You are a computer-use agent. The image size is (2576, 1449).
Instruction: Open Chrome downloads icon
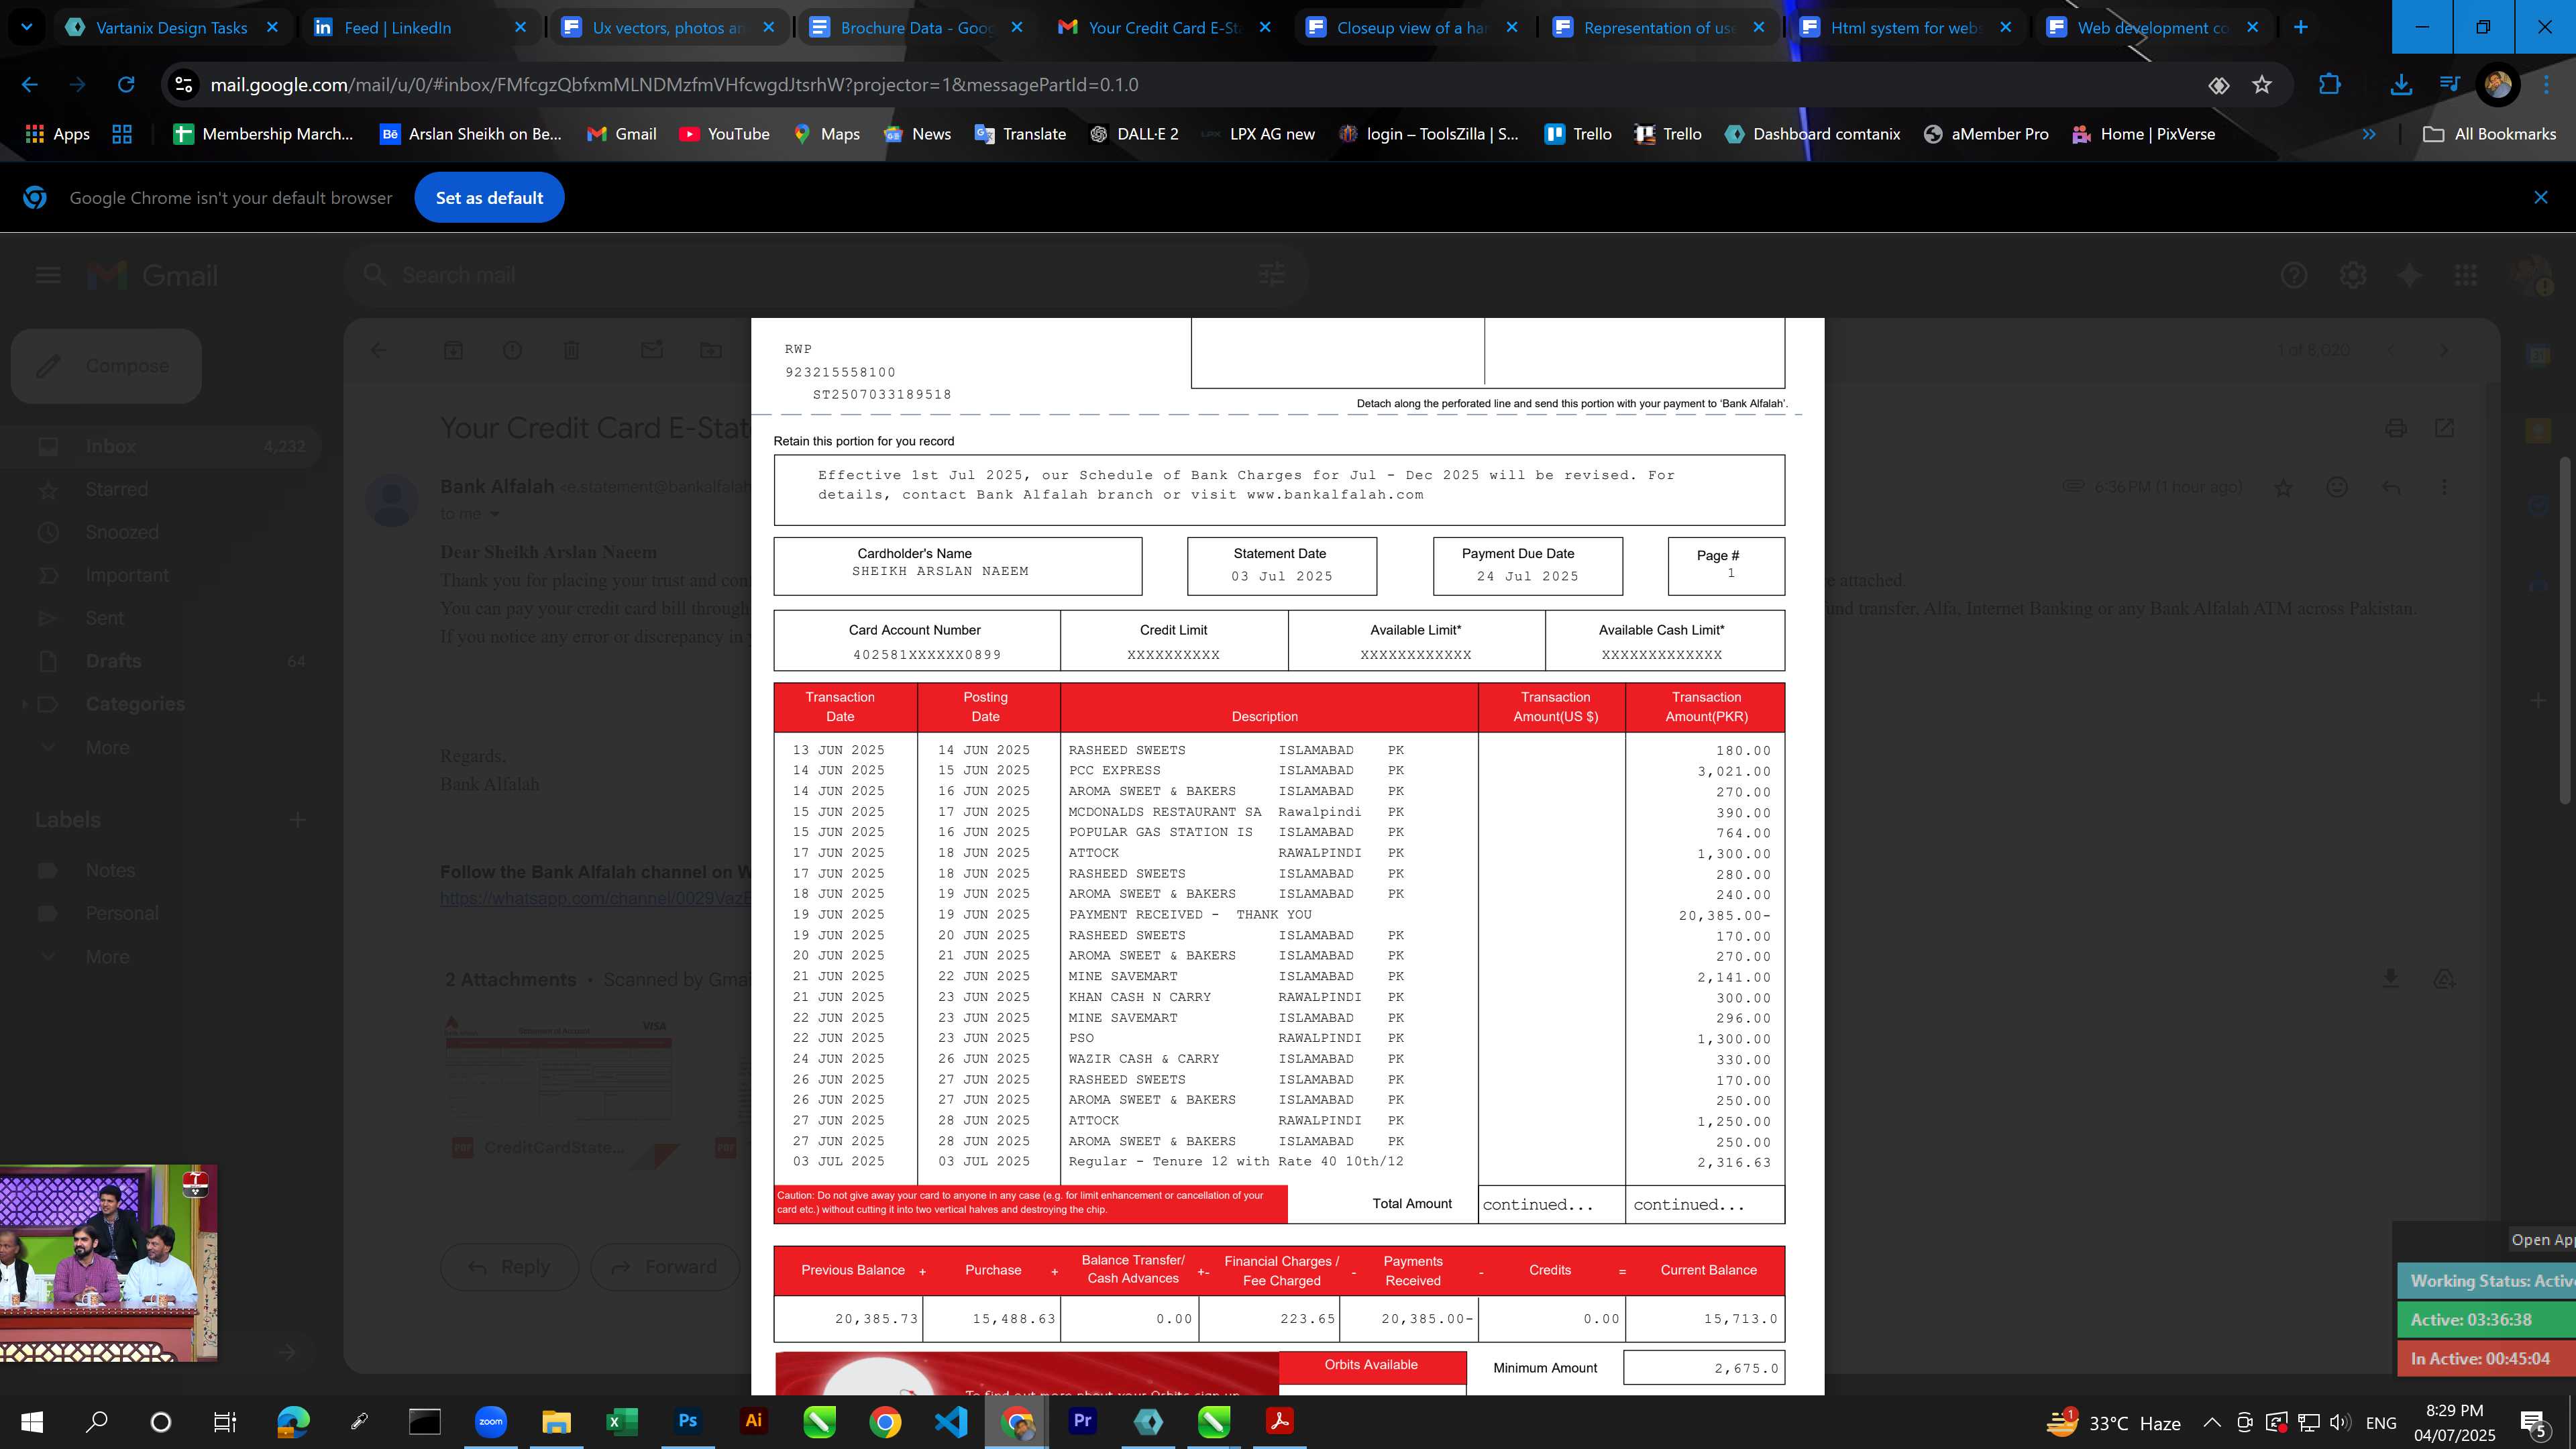tap(2401, 85)
